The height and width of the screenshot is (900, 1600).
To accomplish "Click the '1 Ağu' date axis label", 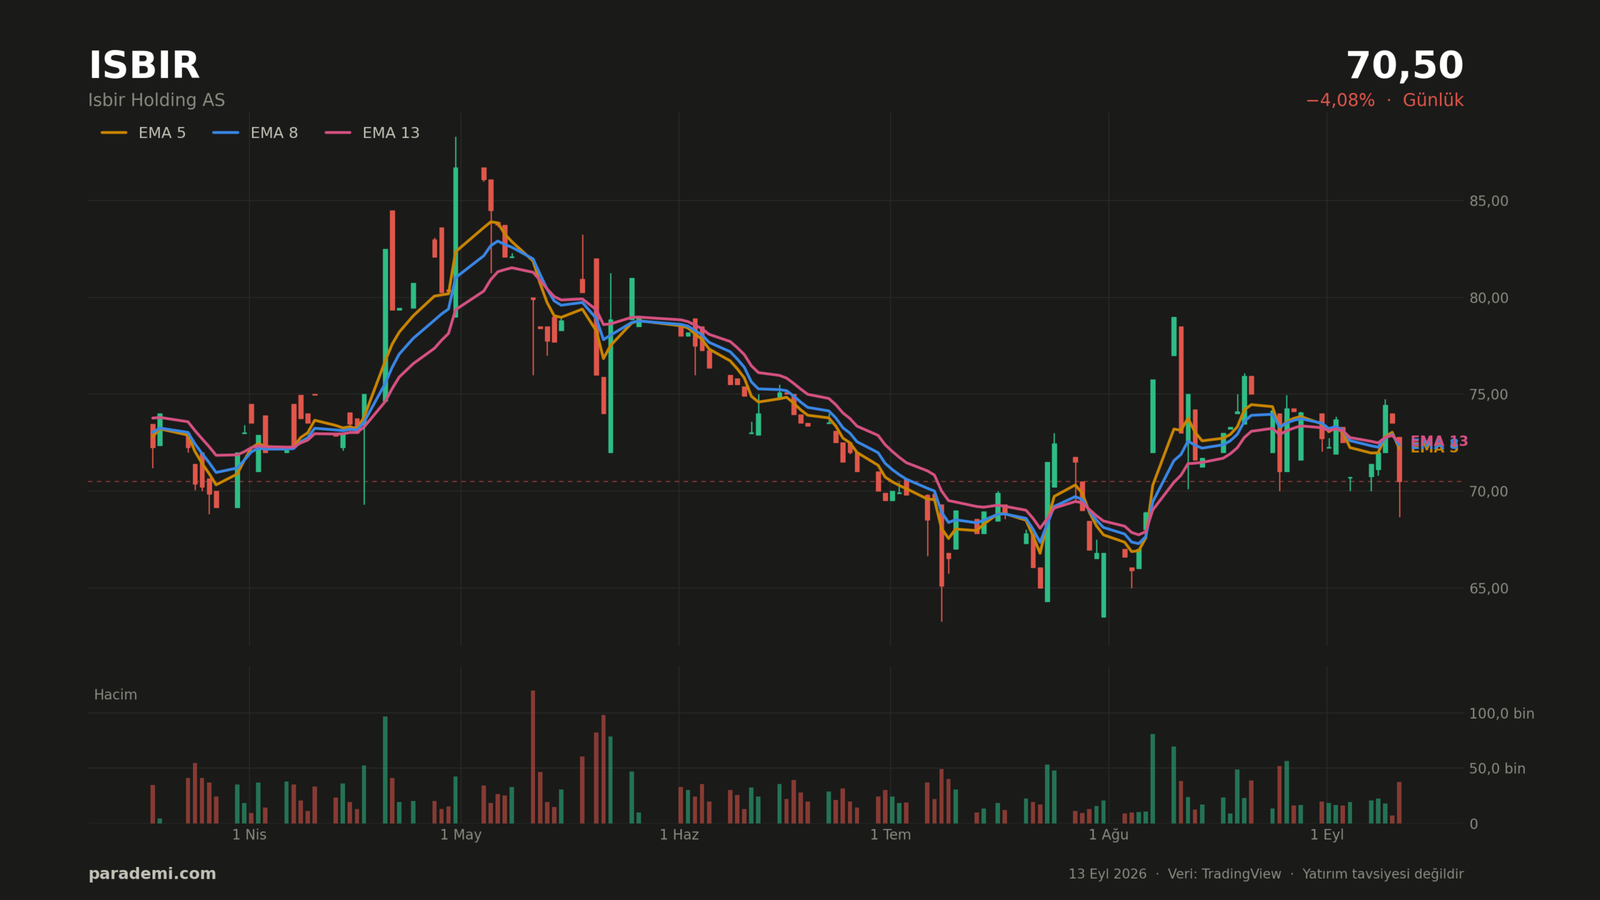I will [x=1108, y=835].
